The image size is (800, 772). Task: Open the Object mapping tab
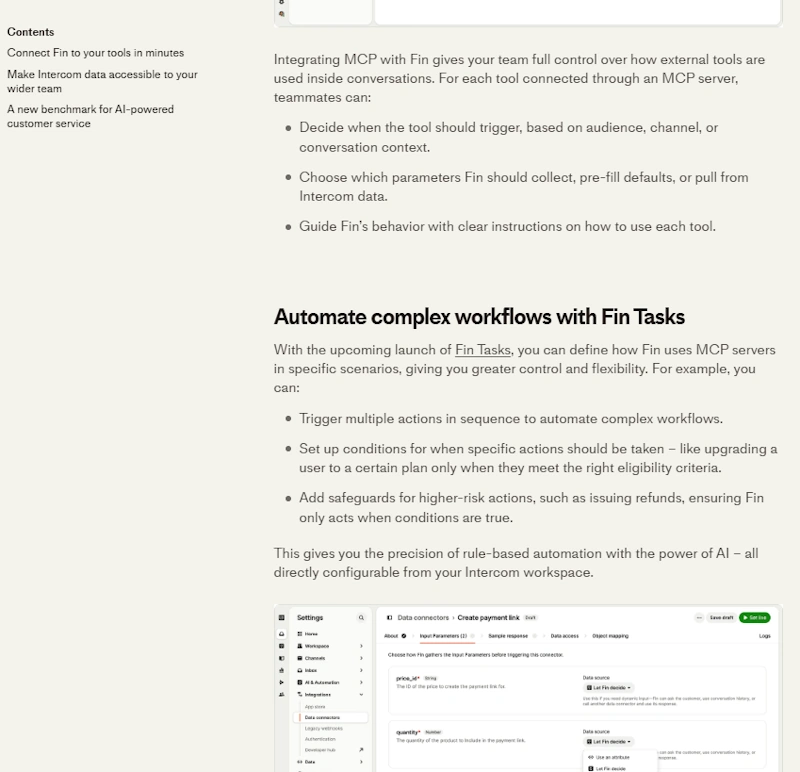click(610, 636)
